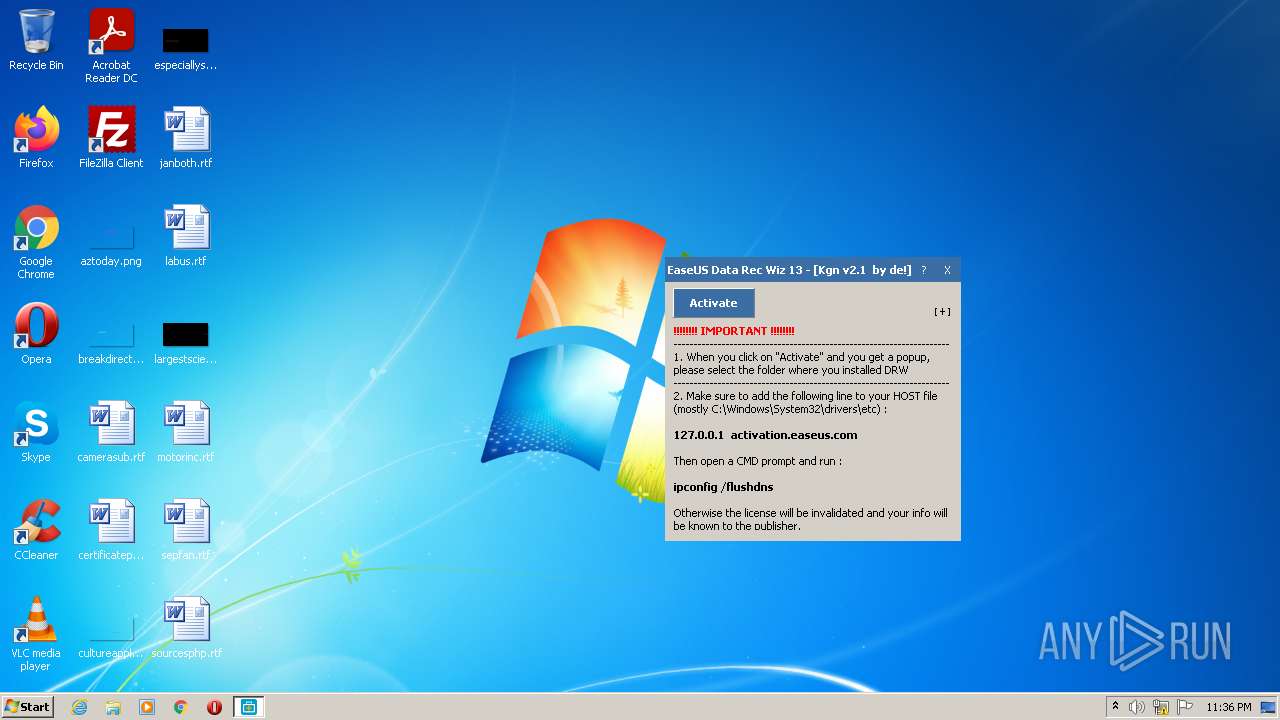Launch Opera desktop shortcut

(x=36, y=333)
